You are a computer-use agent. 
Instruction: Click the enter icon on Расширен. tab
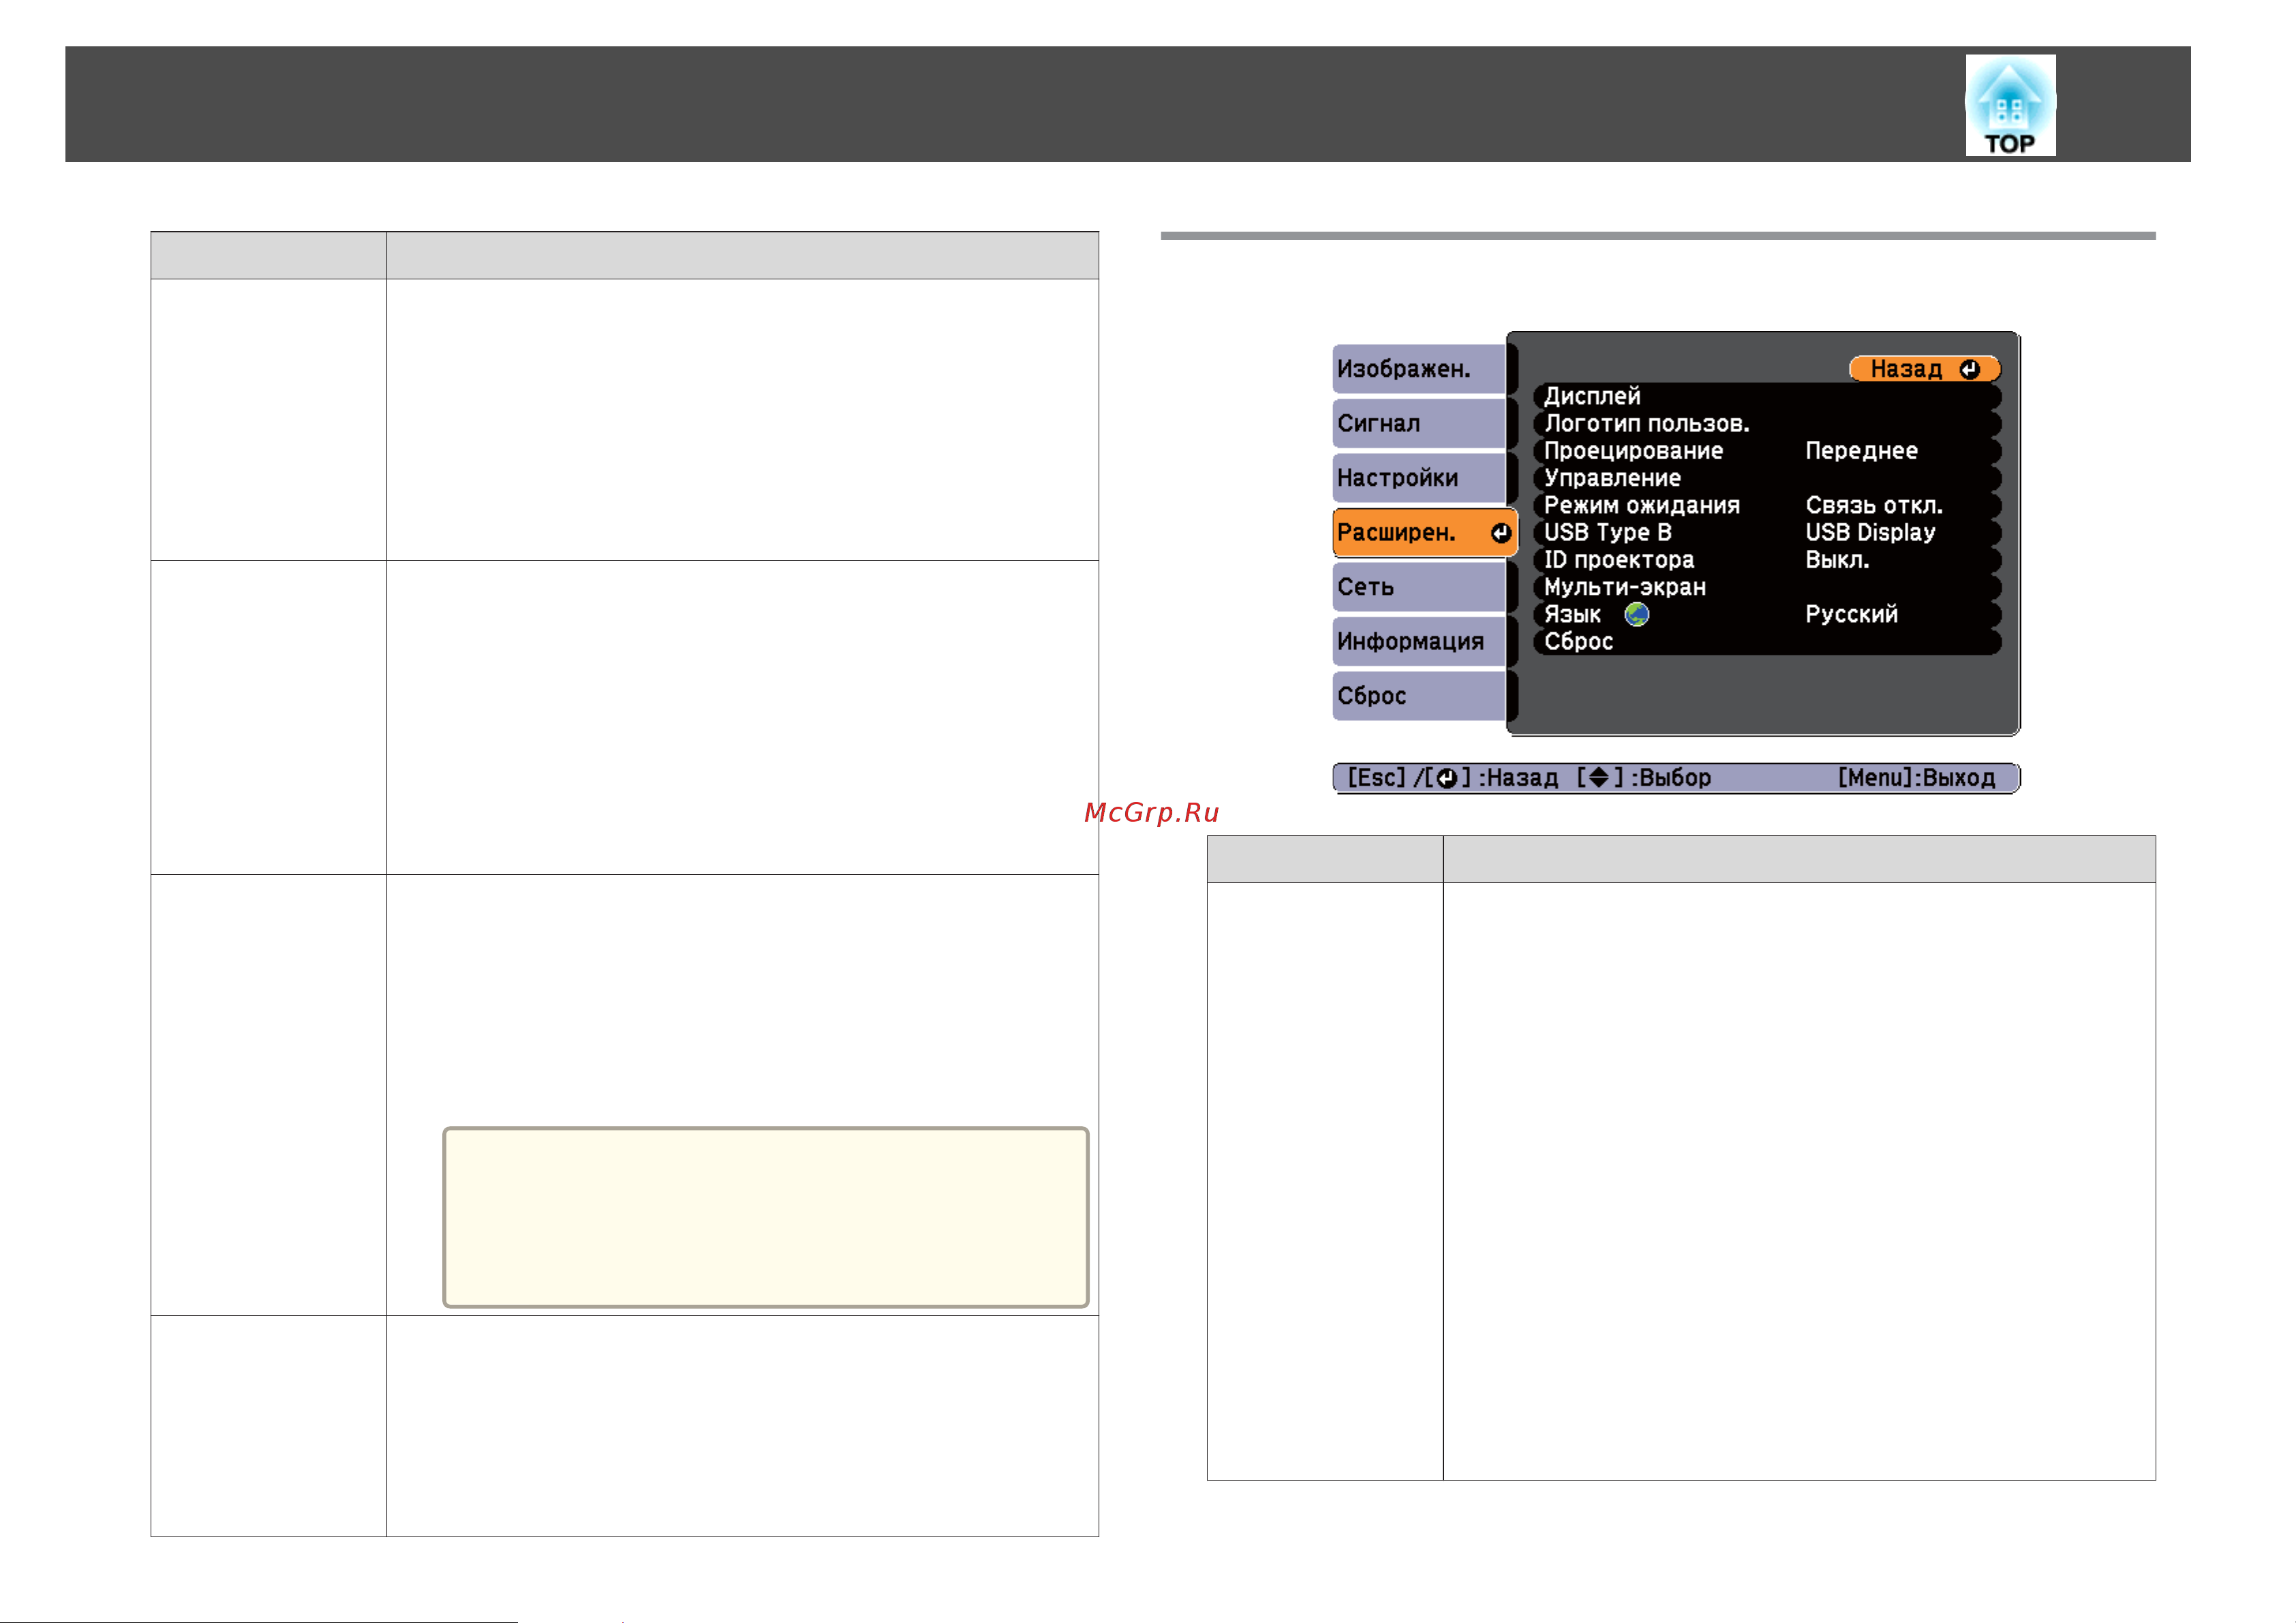point(1500,533)
